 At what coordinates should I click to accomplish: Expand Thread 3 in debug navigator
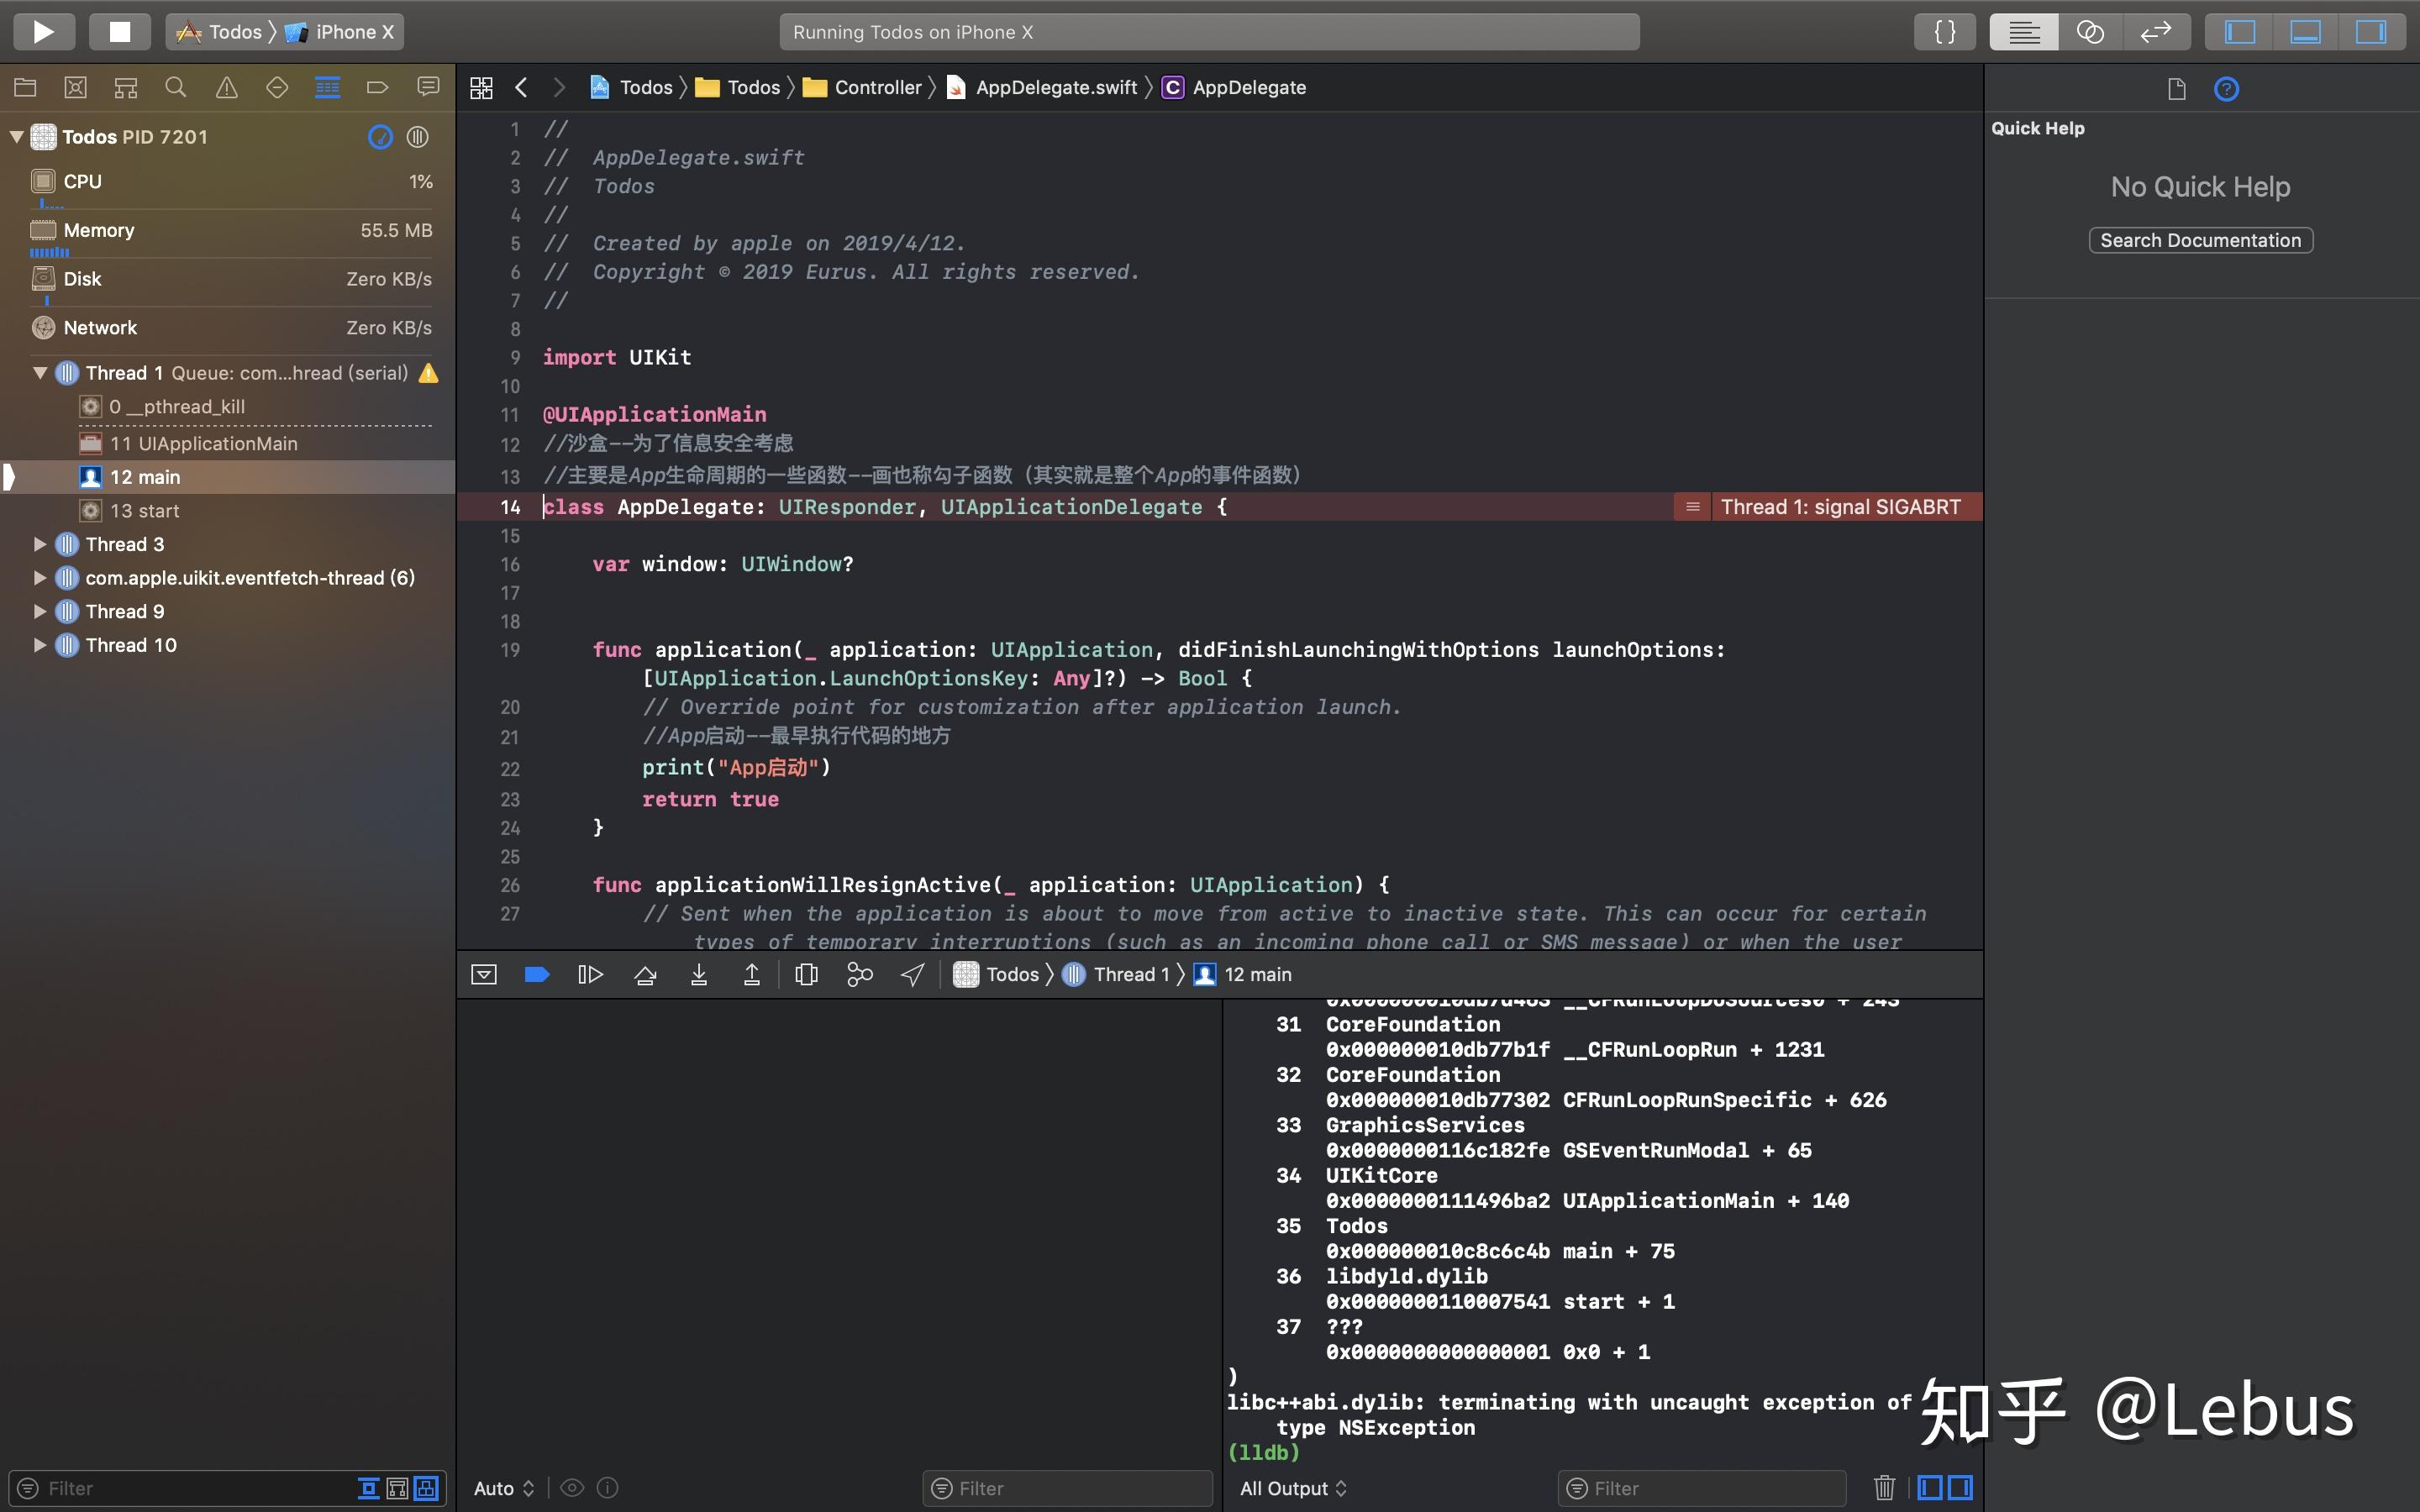tap(40, 544)
